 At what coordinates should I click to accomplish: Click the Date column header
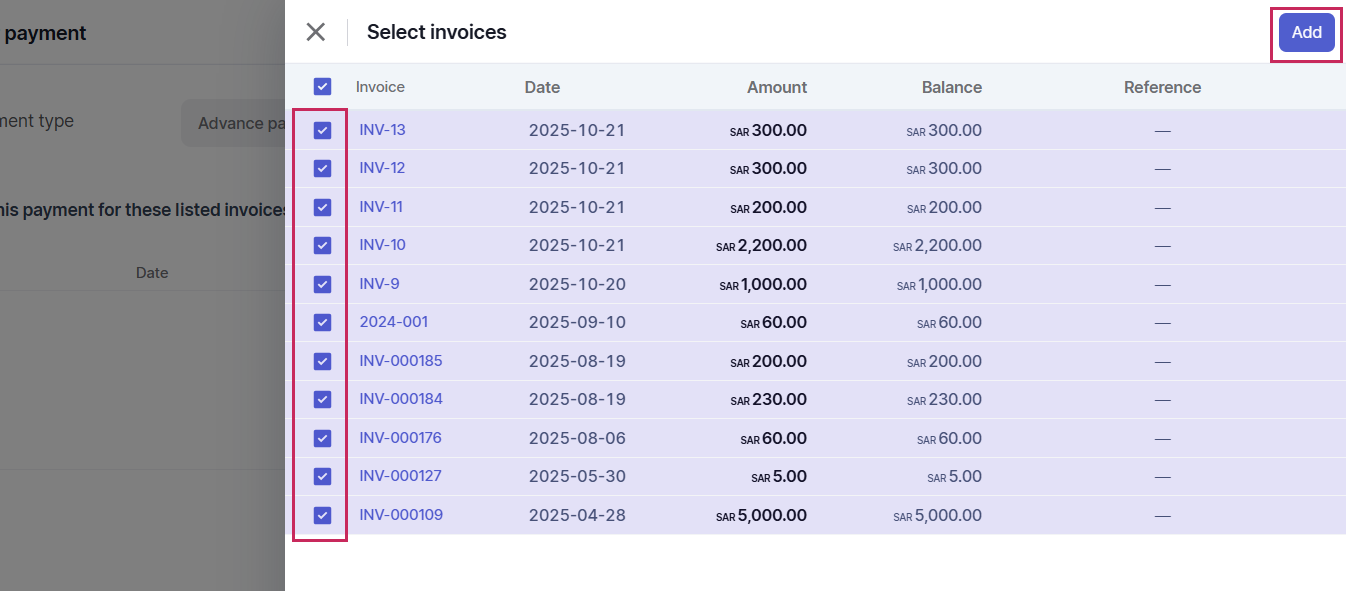[542, 87]
